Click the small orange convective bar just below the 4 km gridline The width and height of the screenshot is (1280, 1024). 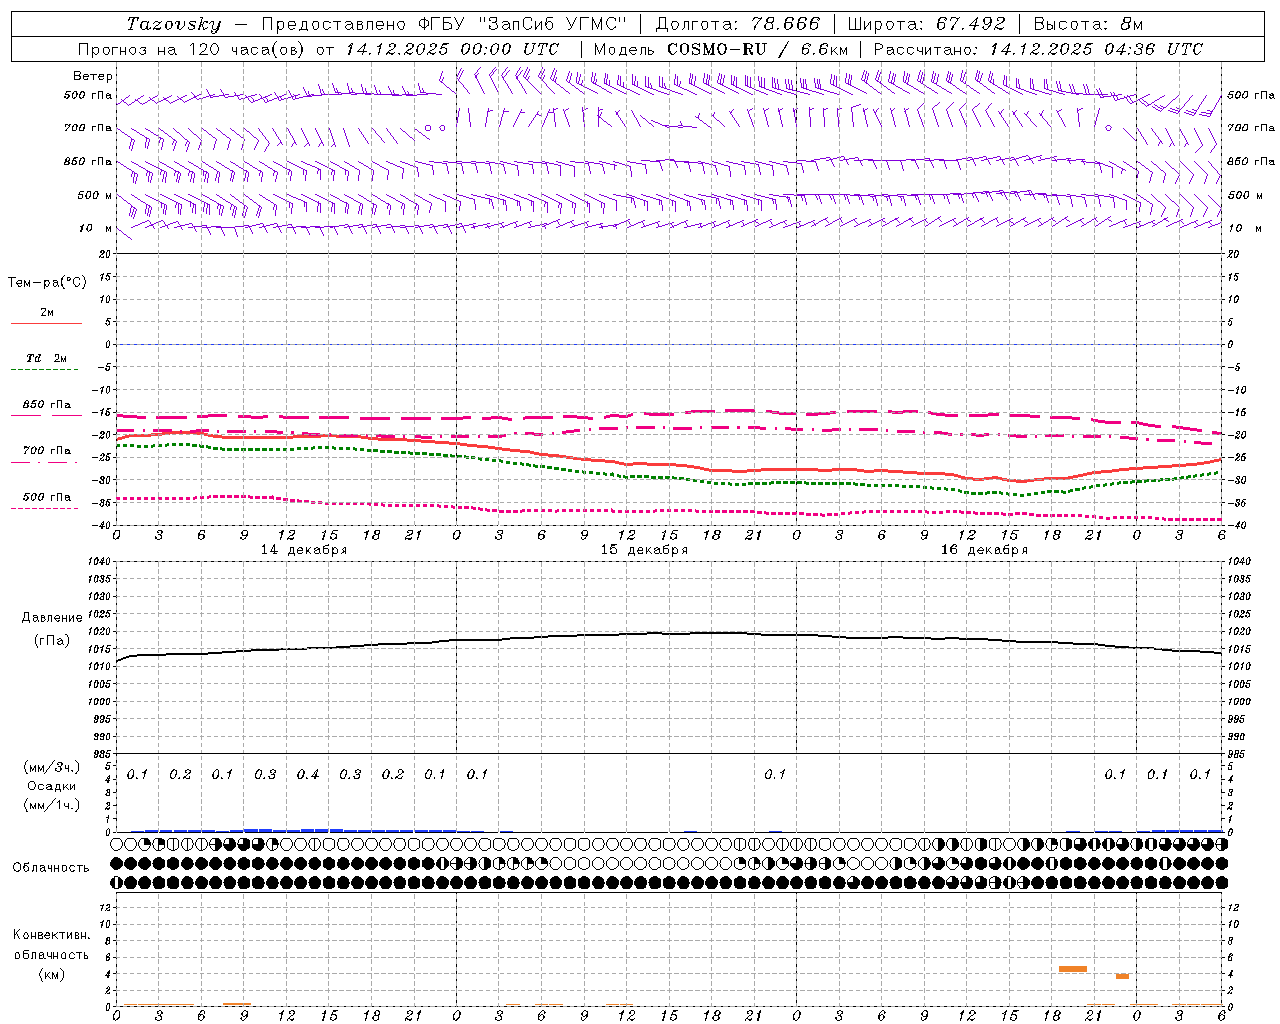coord(1122,976)
